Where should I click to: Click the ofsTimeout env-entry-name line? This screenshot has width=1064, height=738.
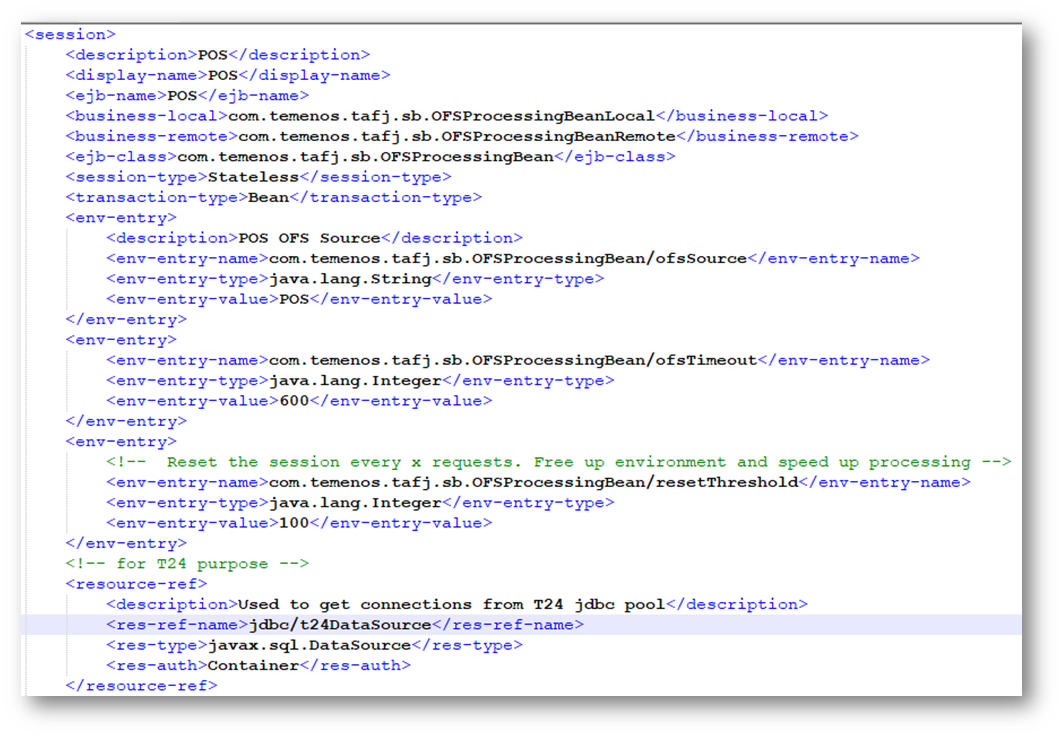(511, 360)
